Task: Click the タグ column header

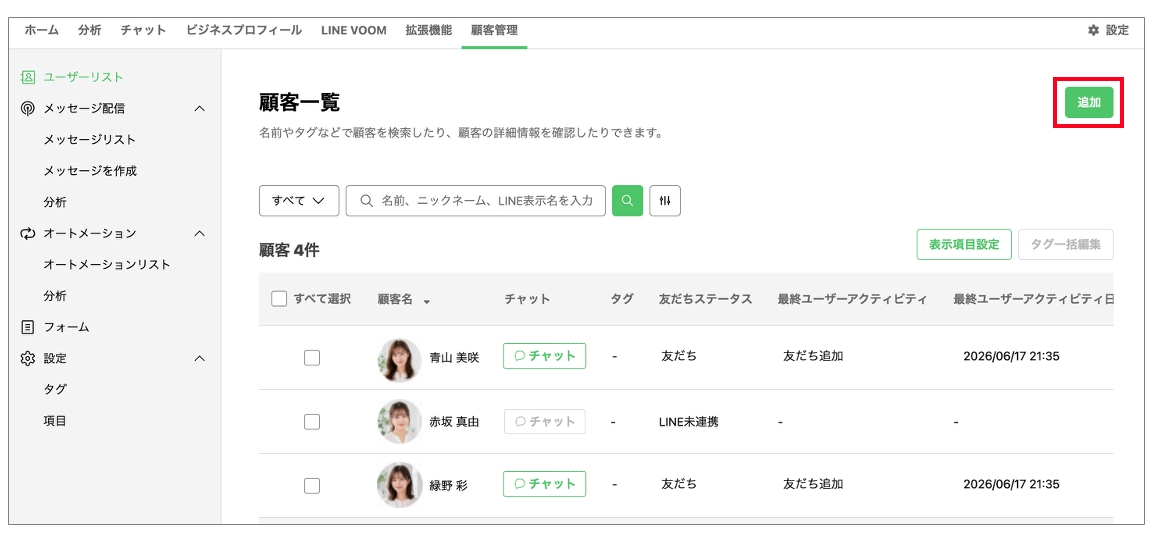Action: (x=621, y=299)
